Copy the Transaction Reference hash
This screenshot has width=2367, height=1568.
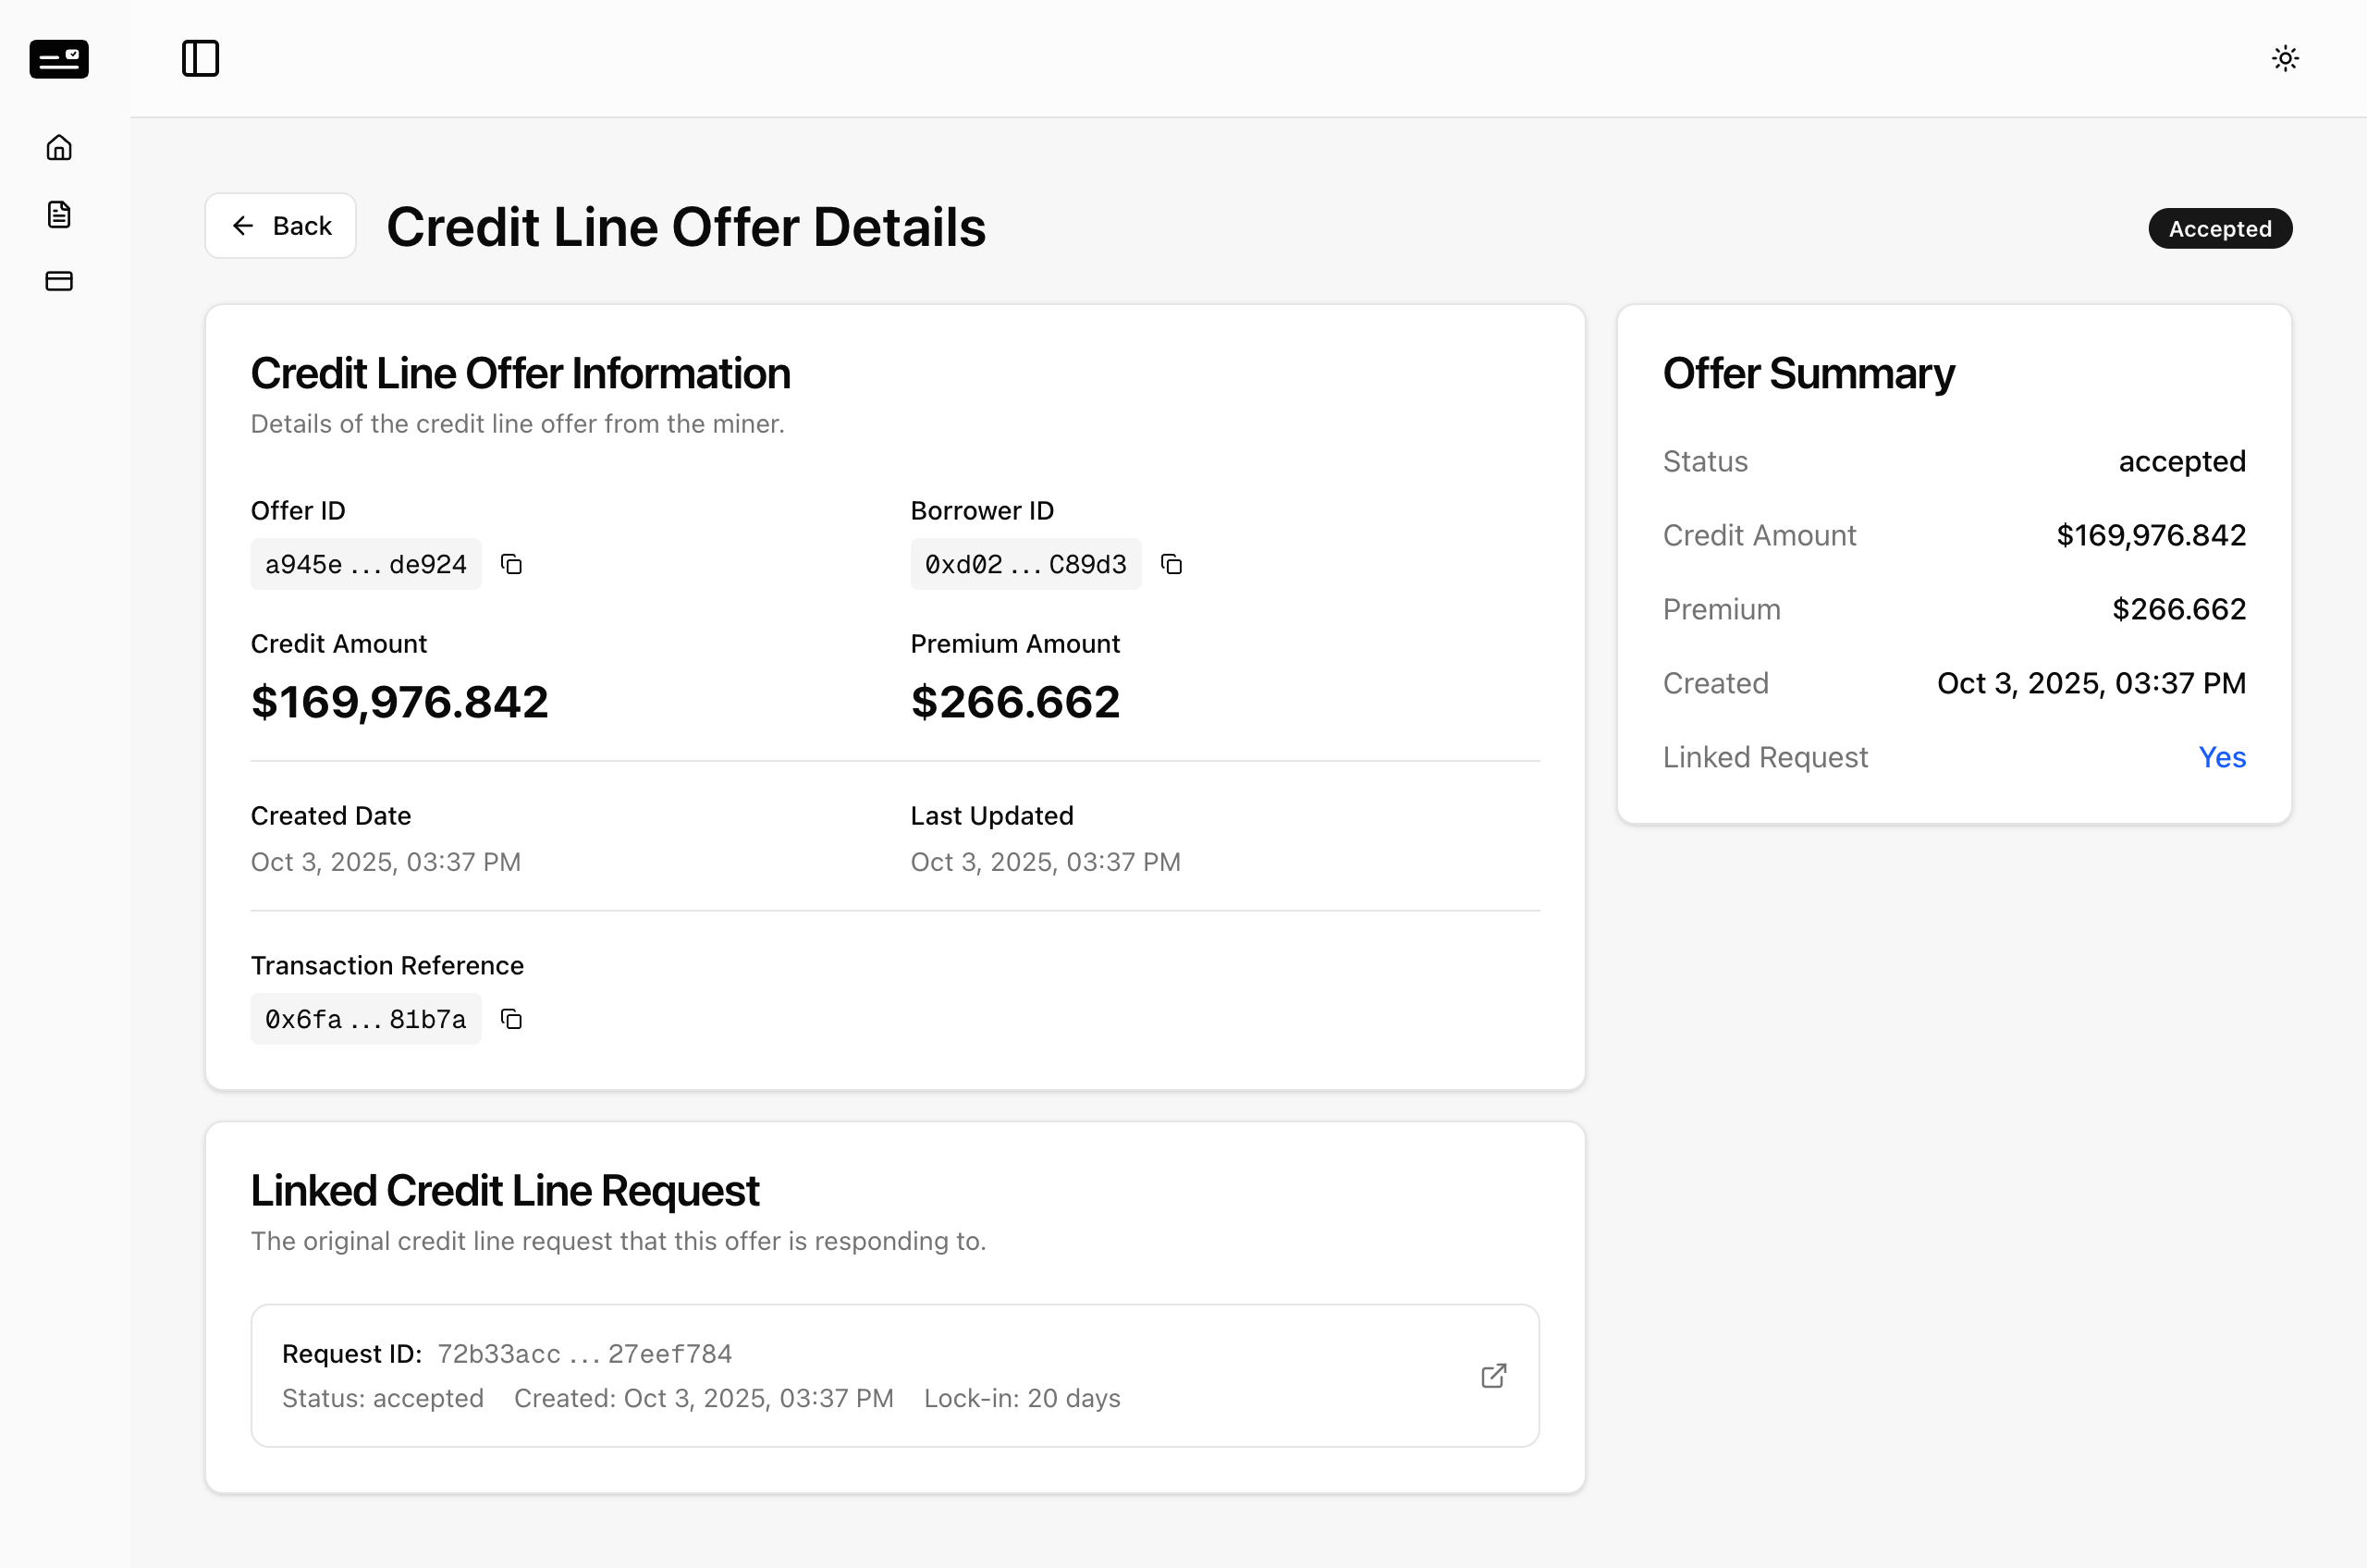pyautogui.click(x=511, y=1019)
